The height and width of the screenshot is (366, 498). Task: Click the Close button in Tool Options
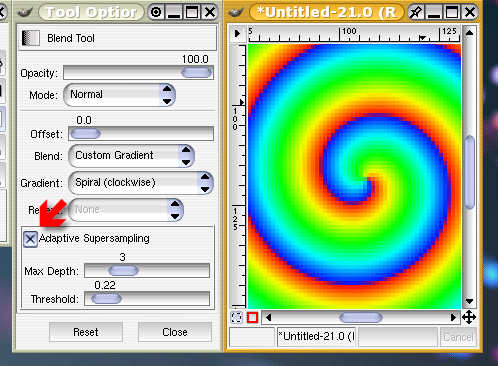point(175,332)
